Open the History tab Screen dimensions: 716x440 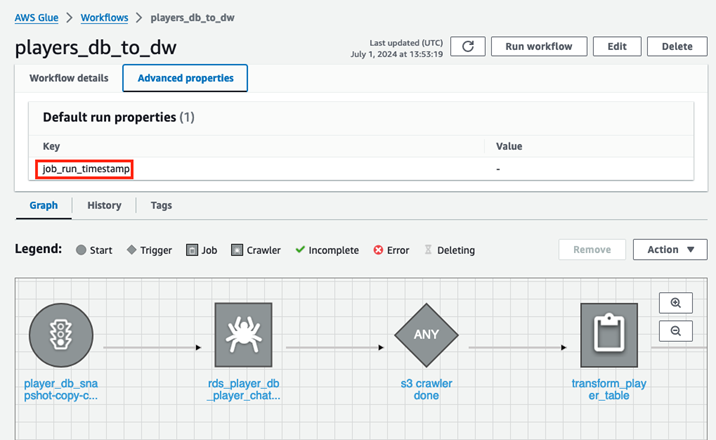point(104,205)
